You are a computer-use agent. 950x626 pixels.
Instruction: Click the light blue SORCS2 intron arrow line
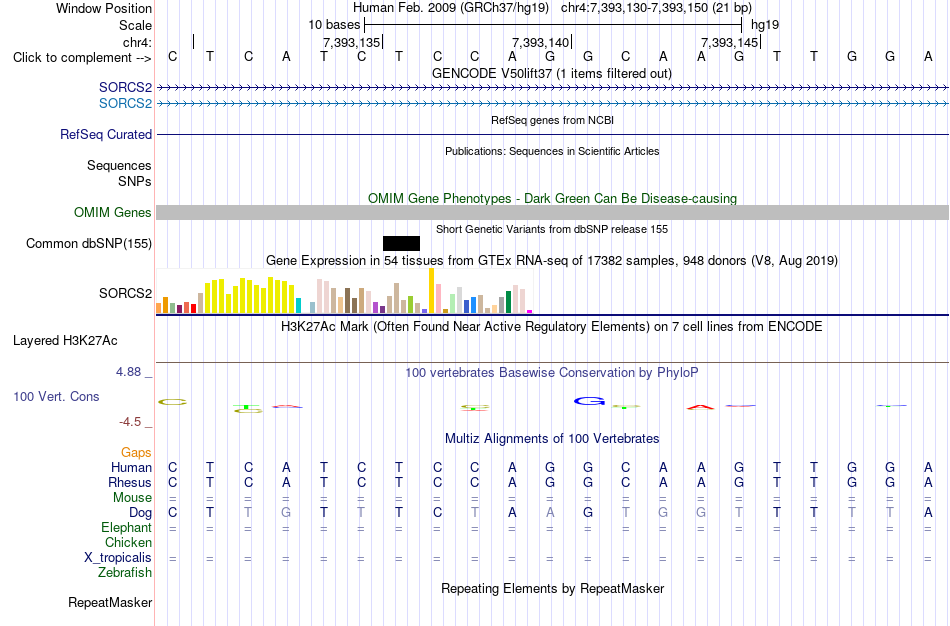(x=553, y=104)
